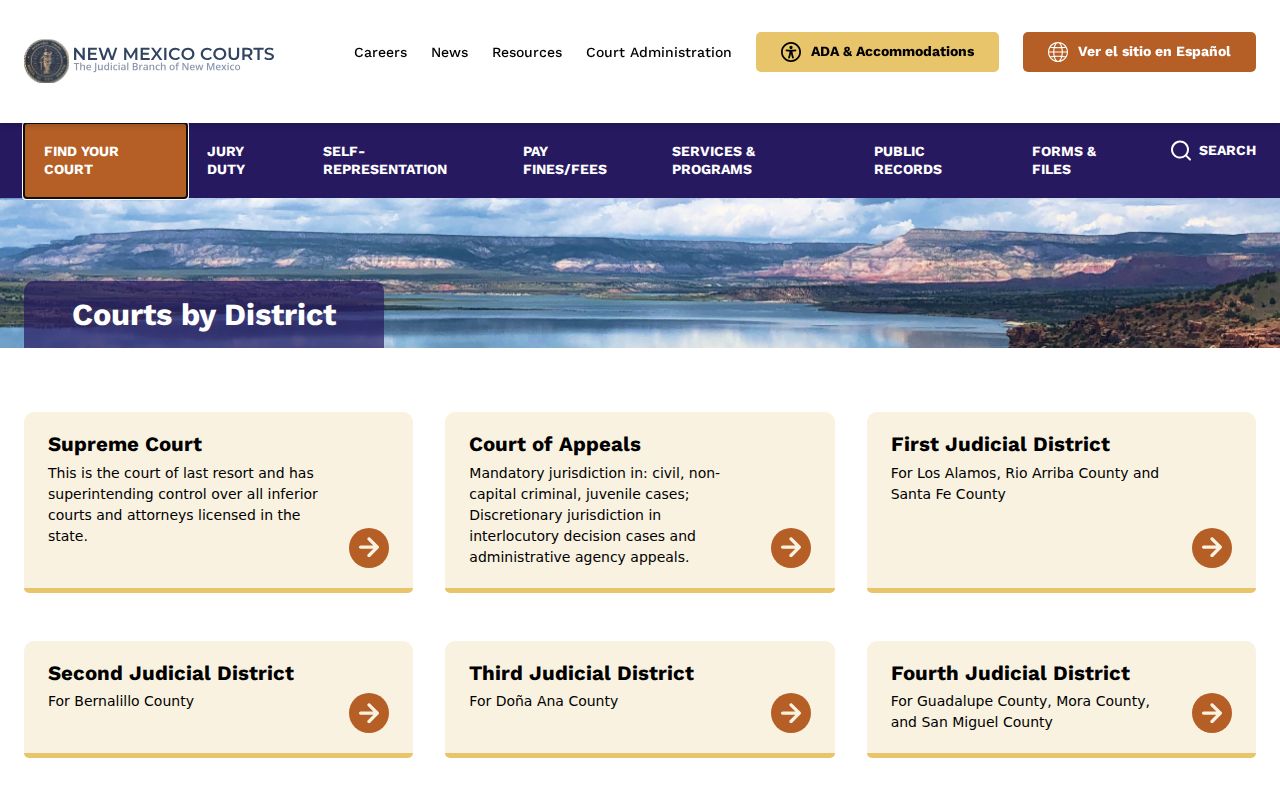1280x800 pixels.
Task: Open the Jury Duty menu
Action: (226, 161)
